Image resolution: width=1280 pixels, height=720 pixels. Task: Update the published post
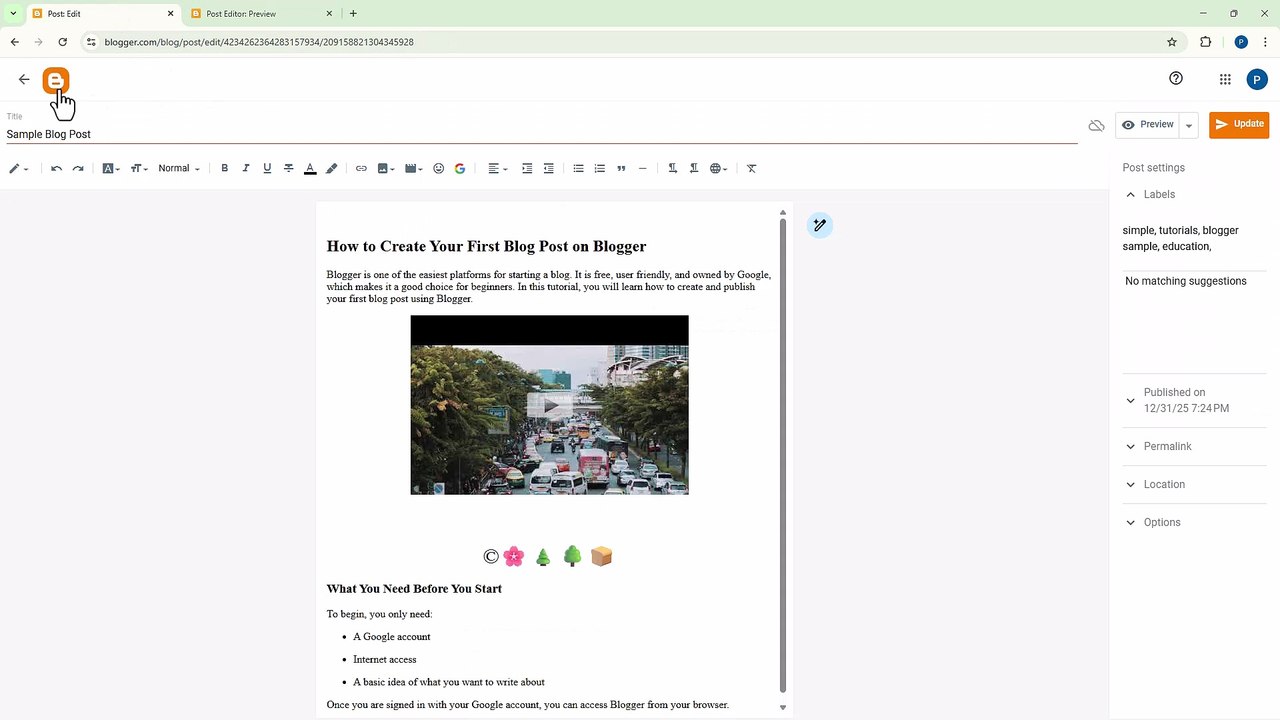pyautogui.click(x=1239, y=124)
